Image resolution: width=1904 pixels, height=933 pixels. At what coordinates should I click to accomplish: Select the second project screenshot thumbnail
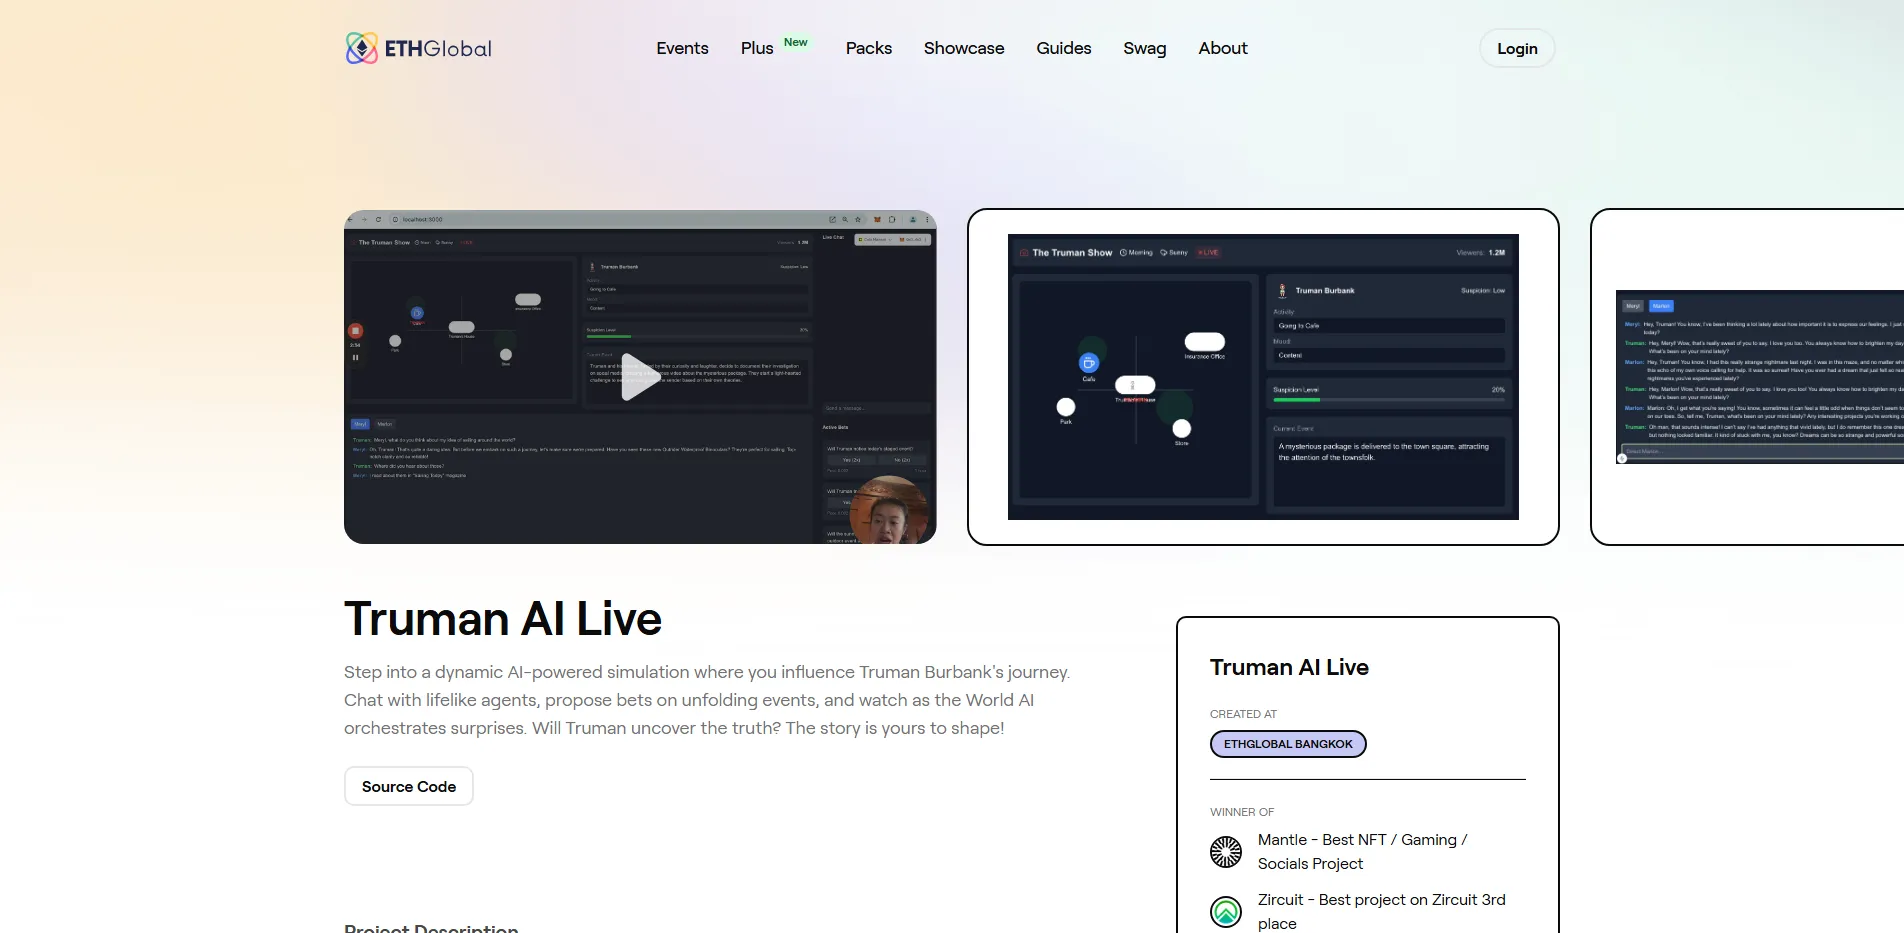(1262, 377)
